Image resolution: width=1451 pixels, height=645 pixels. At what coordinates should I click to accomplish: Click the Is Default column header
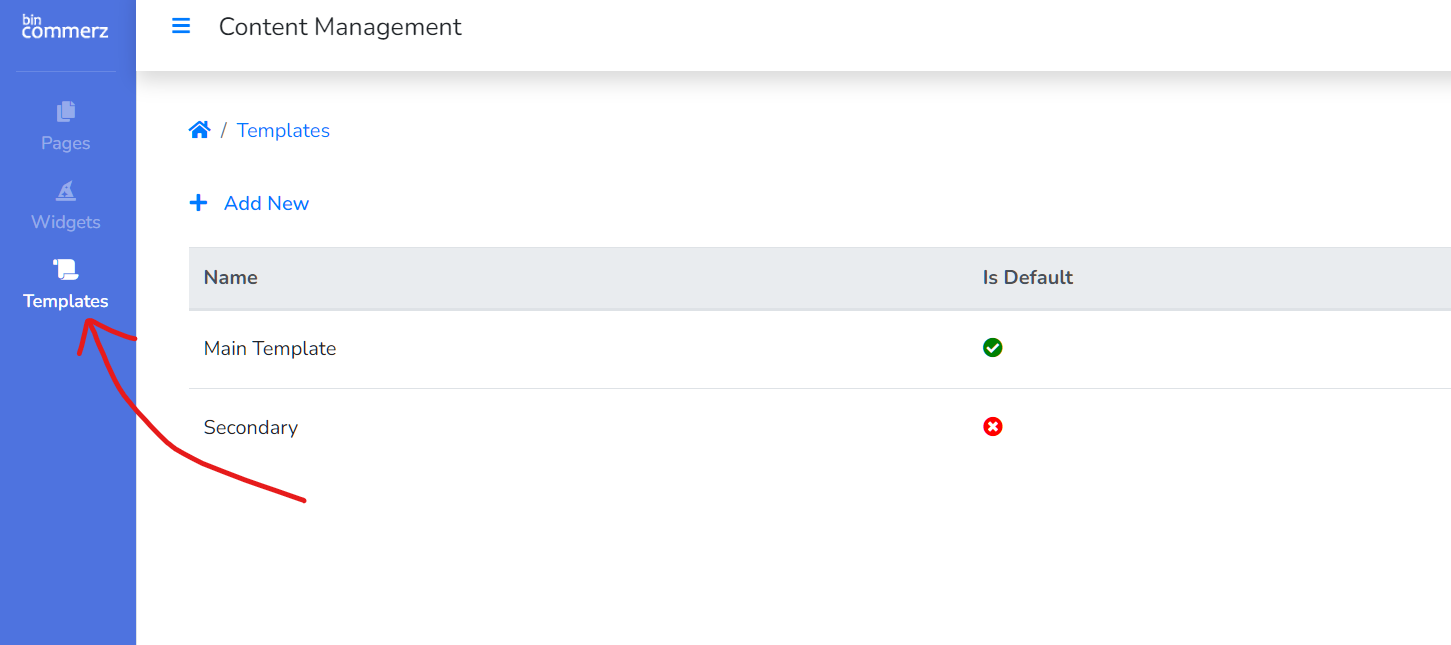point(1027,277)
